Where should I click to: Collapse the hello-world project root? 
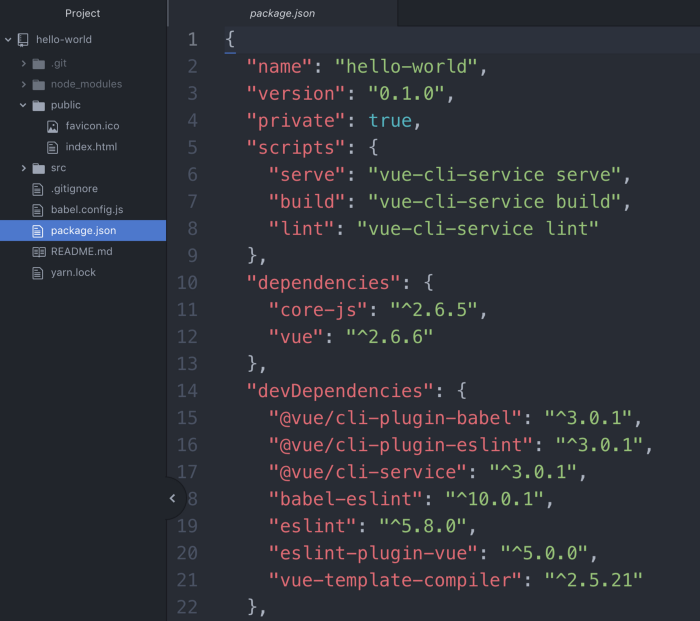pos(8,40)
